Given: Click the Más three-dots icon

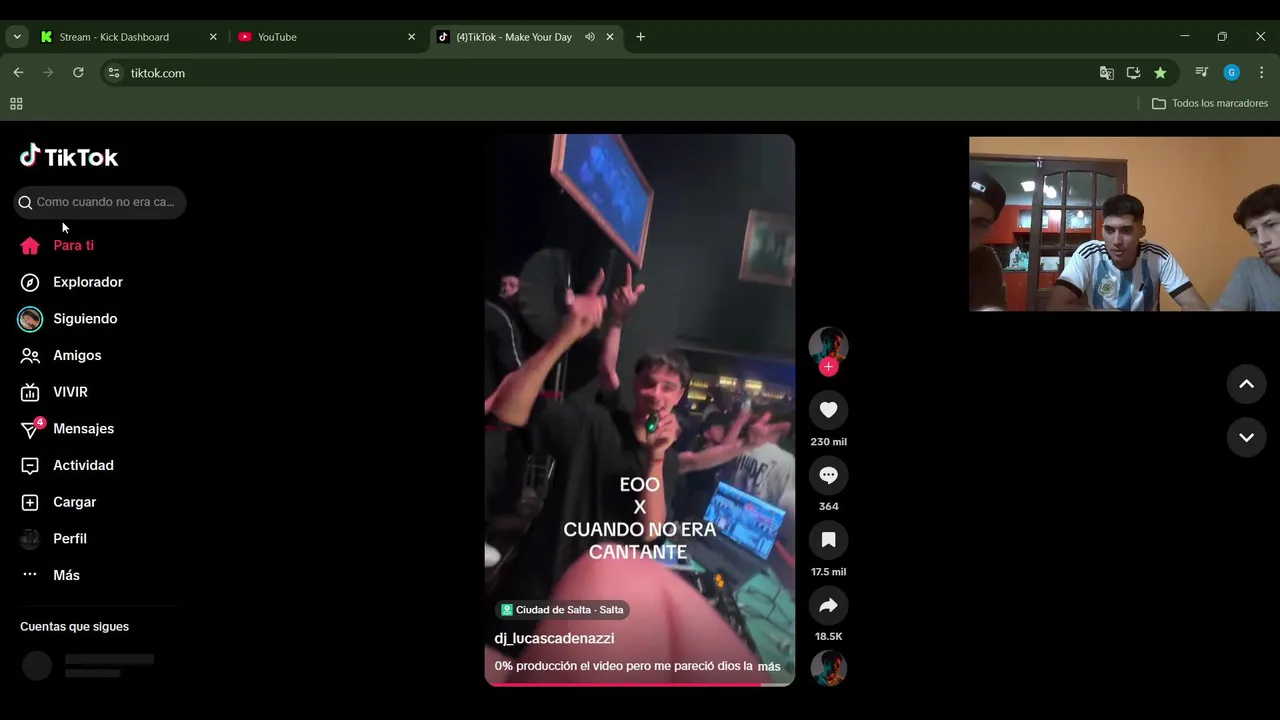Looking at the screenshot, I should pyautogui.click(x=30, y=575).
